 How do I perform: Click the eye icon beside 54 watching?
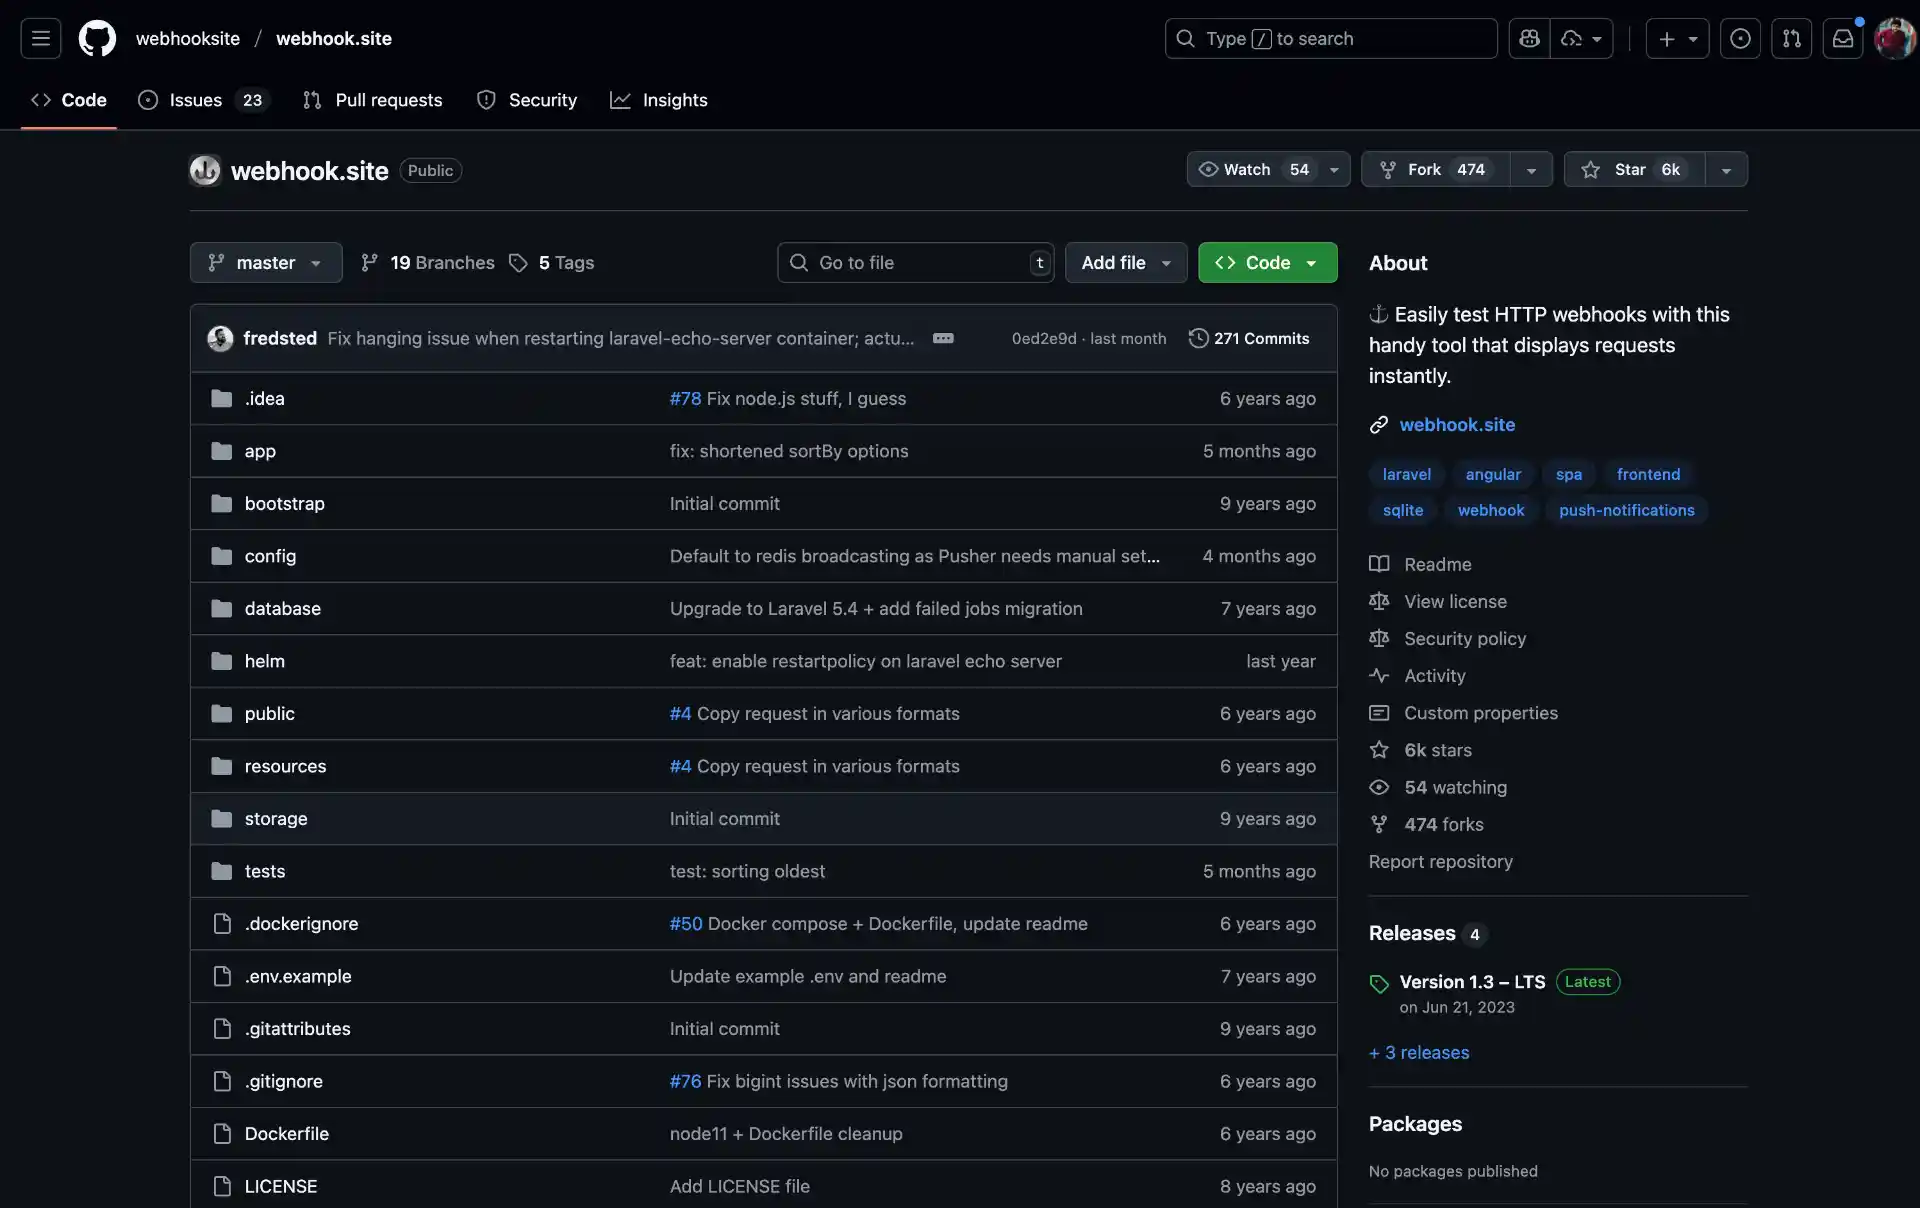click(x=1379, y=787)
